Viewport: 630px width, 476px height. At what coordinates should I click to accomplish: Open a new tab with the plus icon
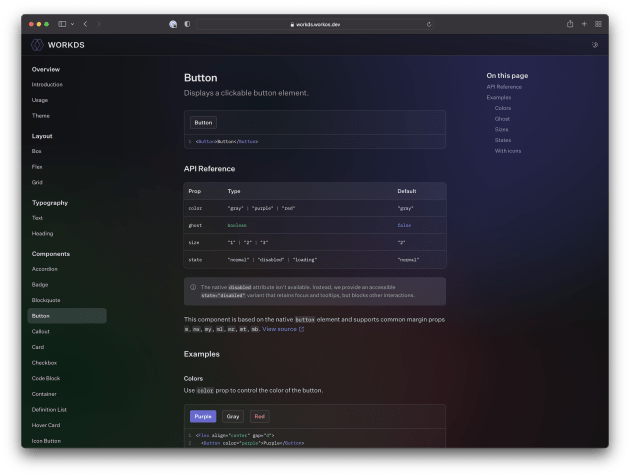click(x=584, y=24)
